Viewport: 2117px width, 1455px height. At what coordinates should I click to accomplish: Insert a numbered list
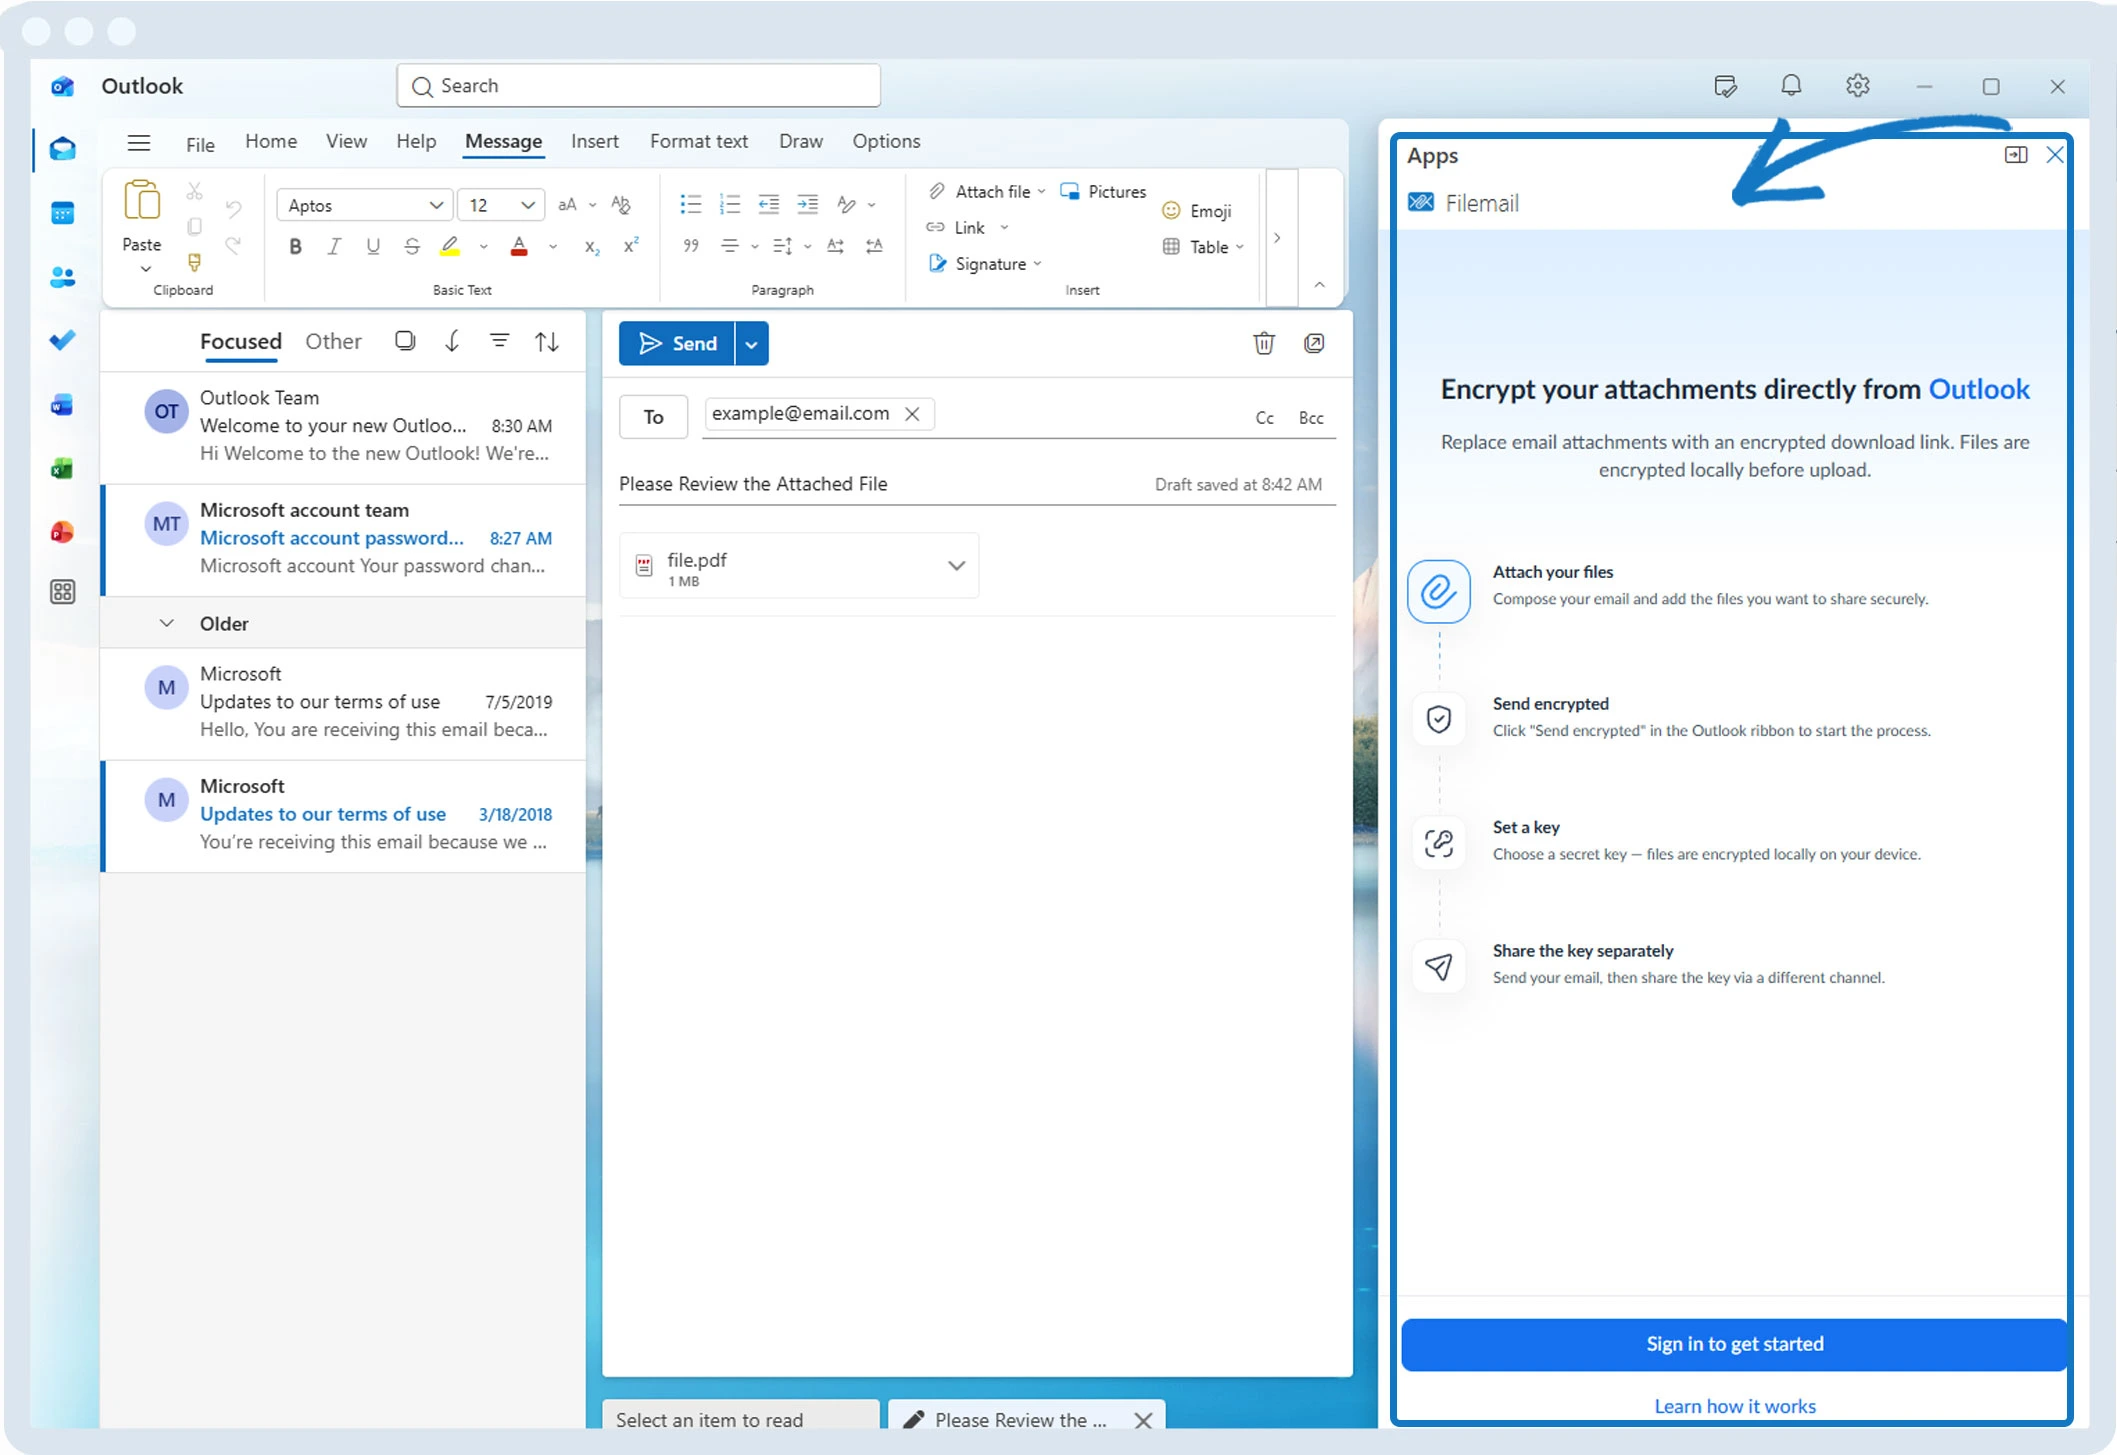729,204
